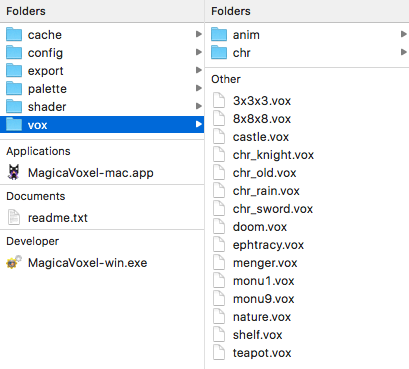This screenshot has height=369, width=409.
Task: Click the doom.vox file icon
Action: pos(219,226)
